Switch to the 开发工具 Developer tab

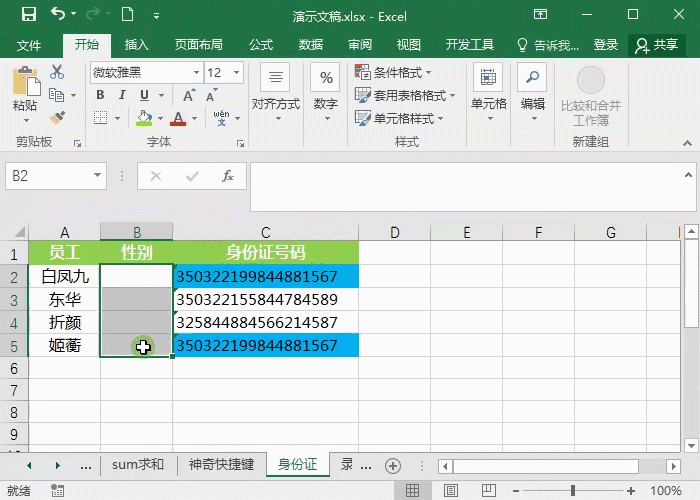pos(470,45)
